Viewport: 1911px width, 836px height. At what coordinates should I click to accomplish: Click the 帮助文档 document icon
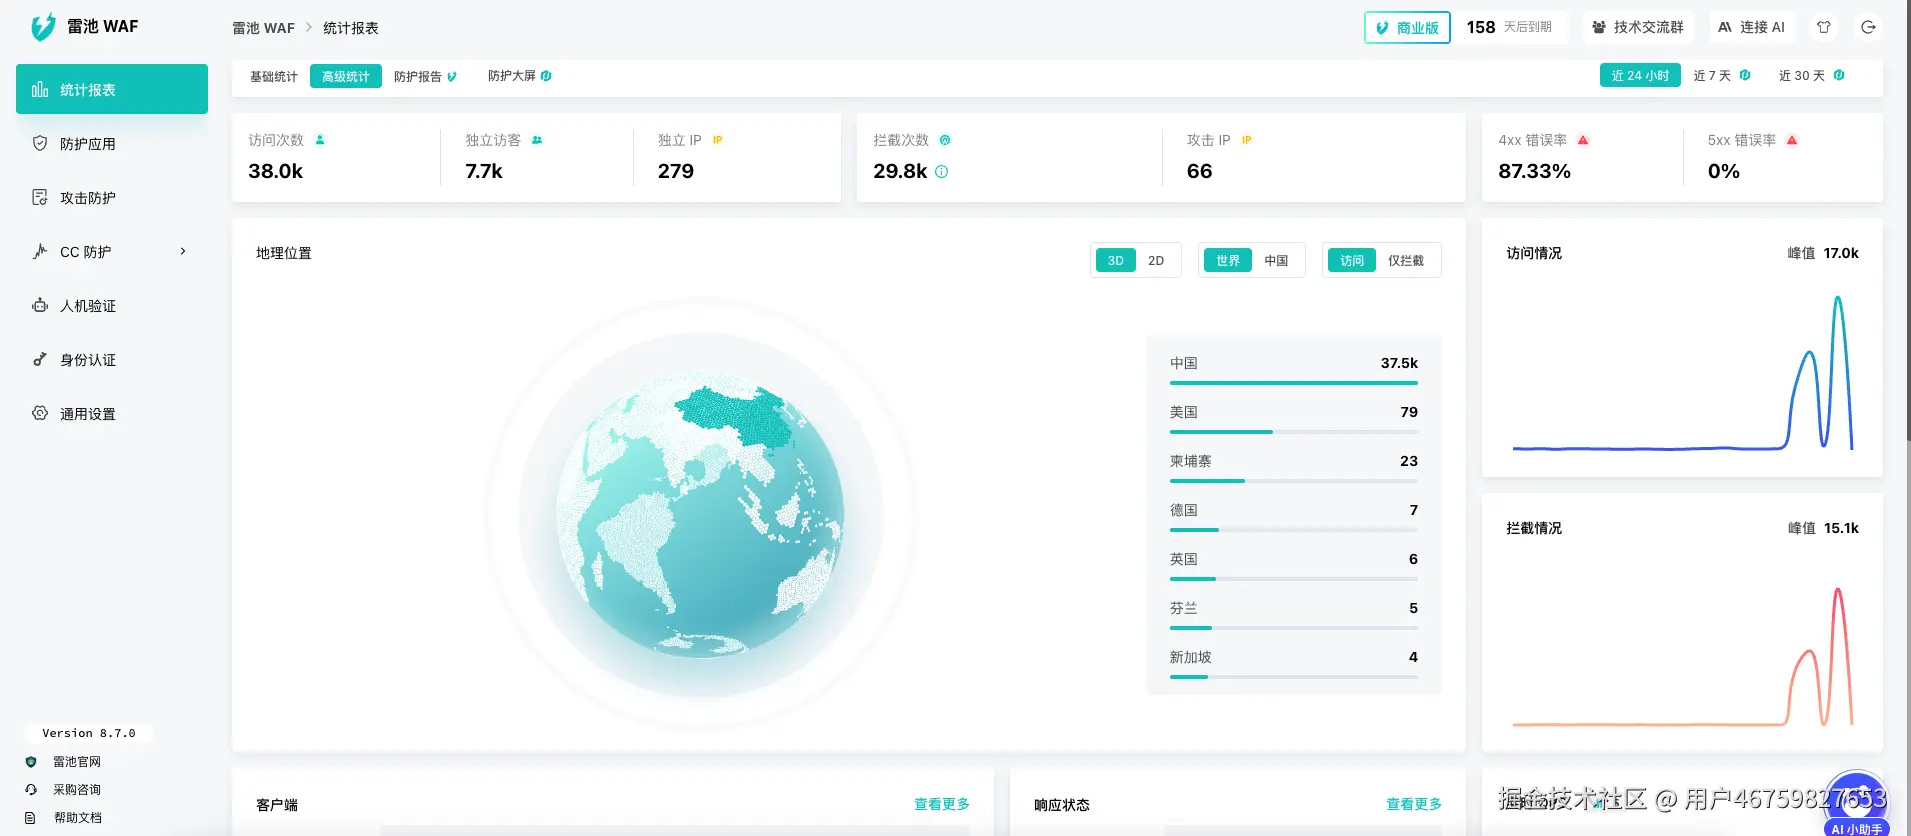pos(31,818)
